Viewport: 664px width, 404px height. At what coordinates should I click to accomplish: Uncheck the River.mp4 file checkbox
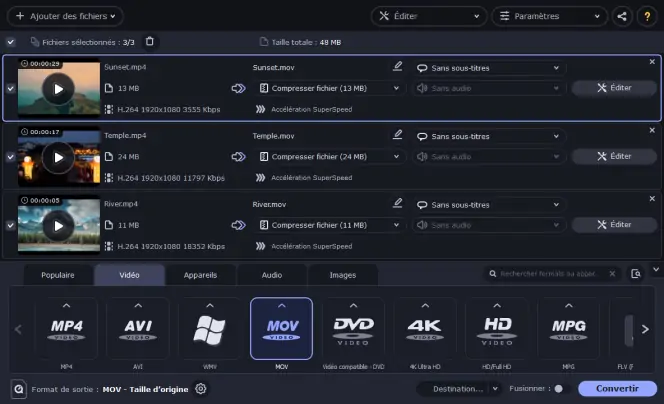click(11, 225)
